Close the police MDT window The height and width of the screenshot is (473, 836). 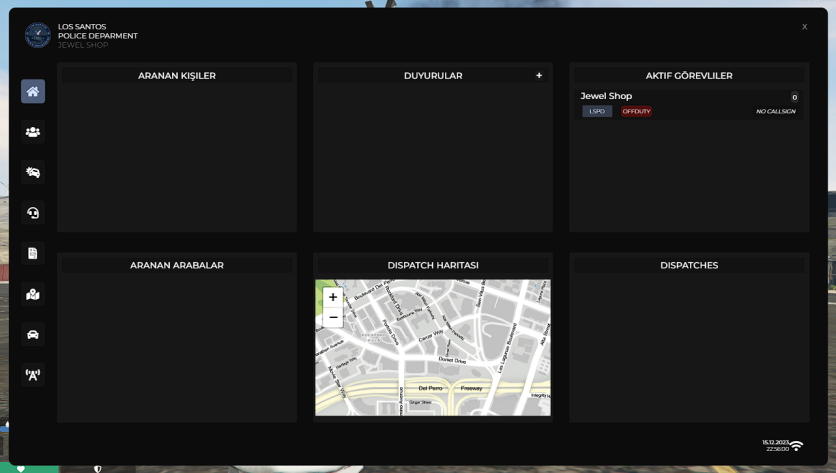coord(805,27)
